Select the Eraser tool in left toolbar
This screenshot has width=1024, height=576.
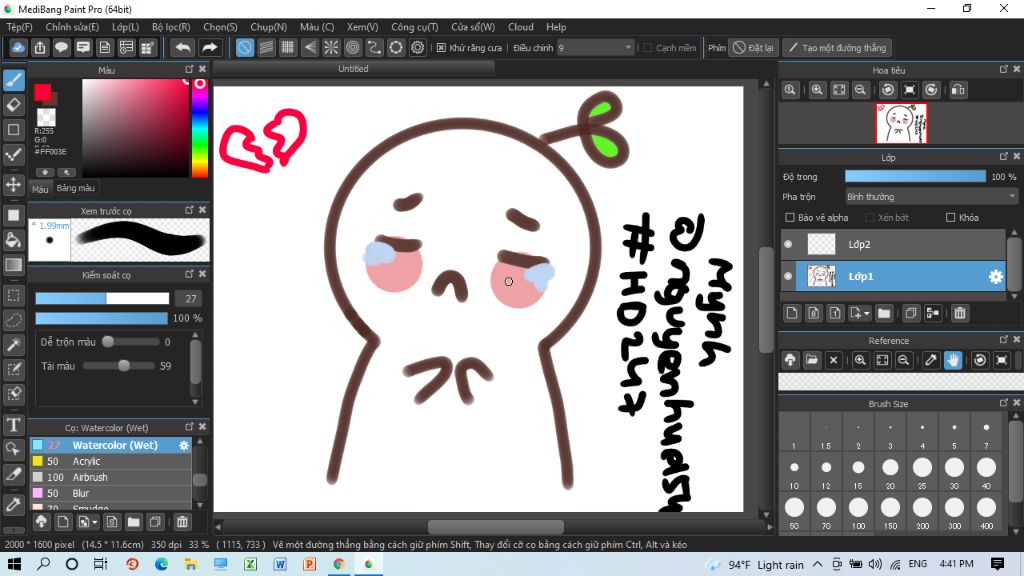point(14,104)
